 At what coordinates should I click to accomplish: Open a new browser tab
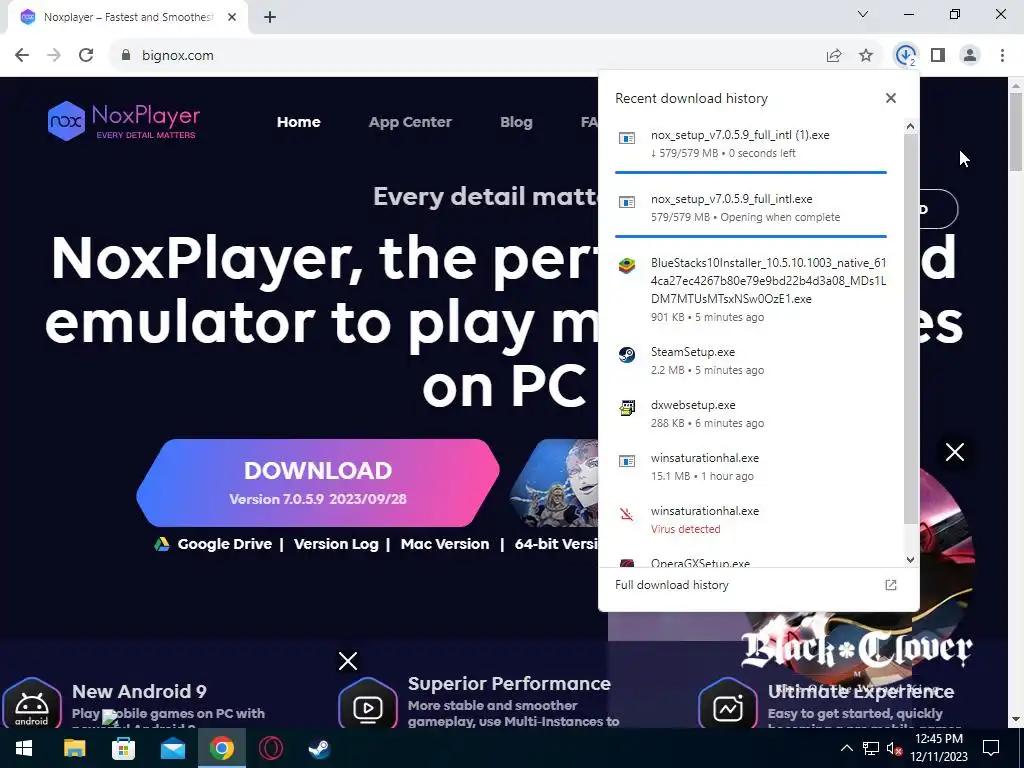tap(270, 18)
